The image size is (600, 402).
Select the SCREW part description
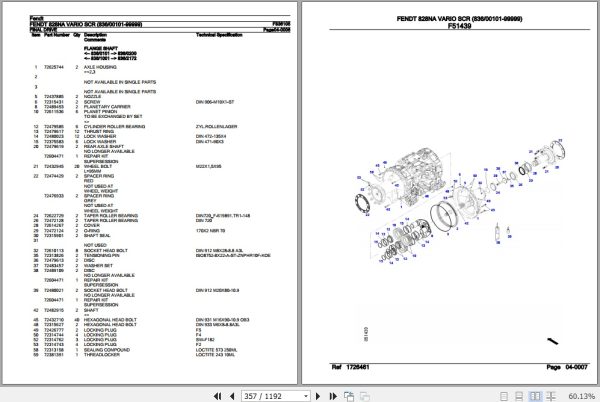click(92, 102)
